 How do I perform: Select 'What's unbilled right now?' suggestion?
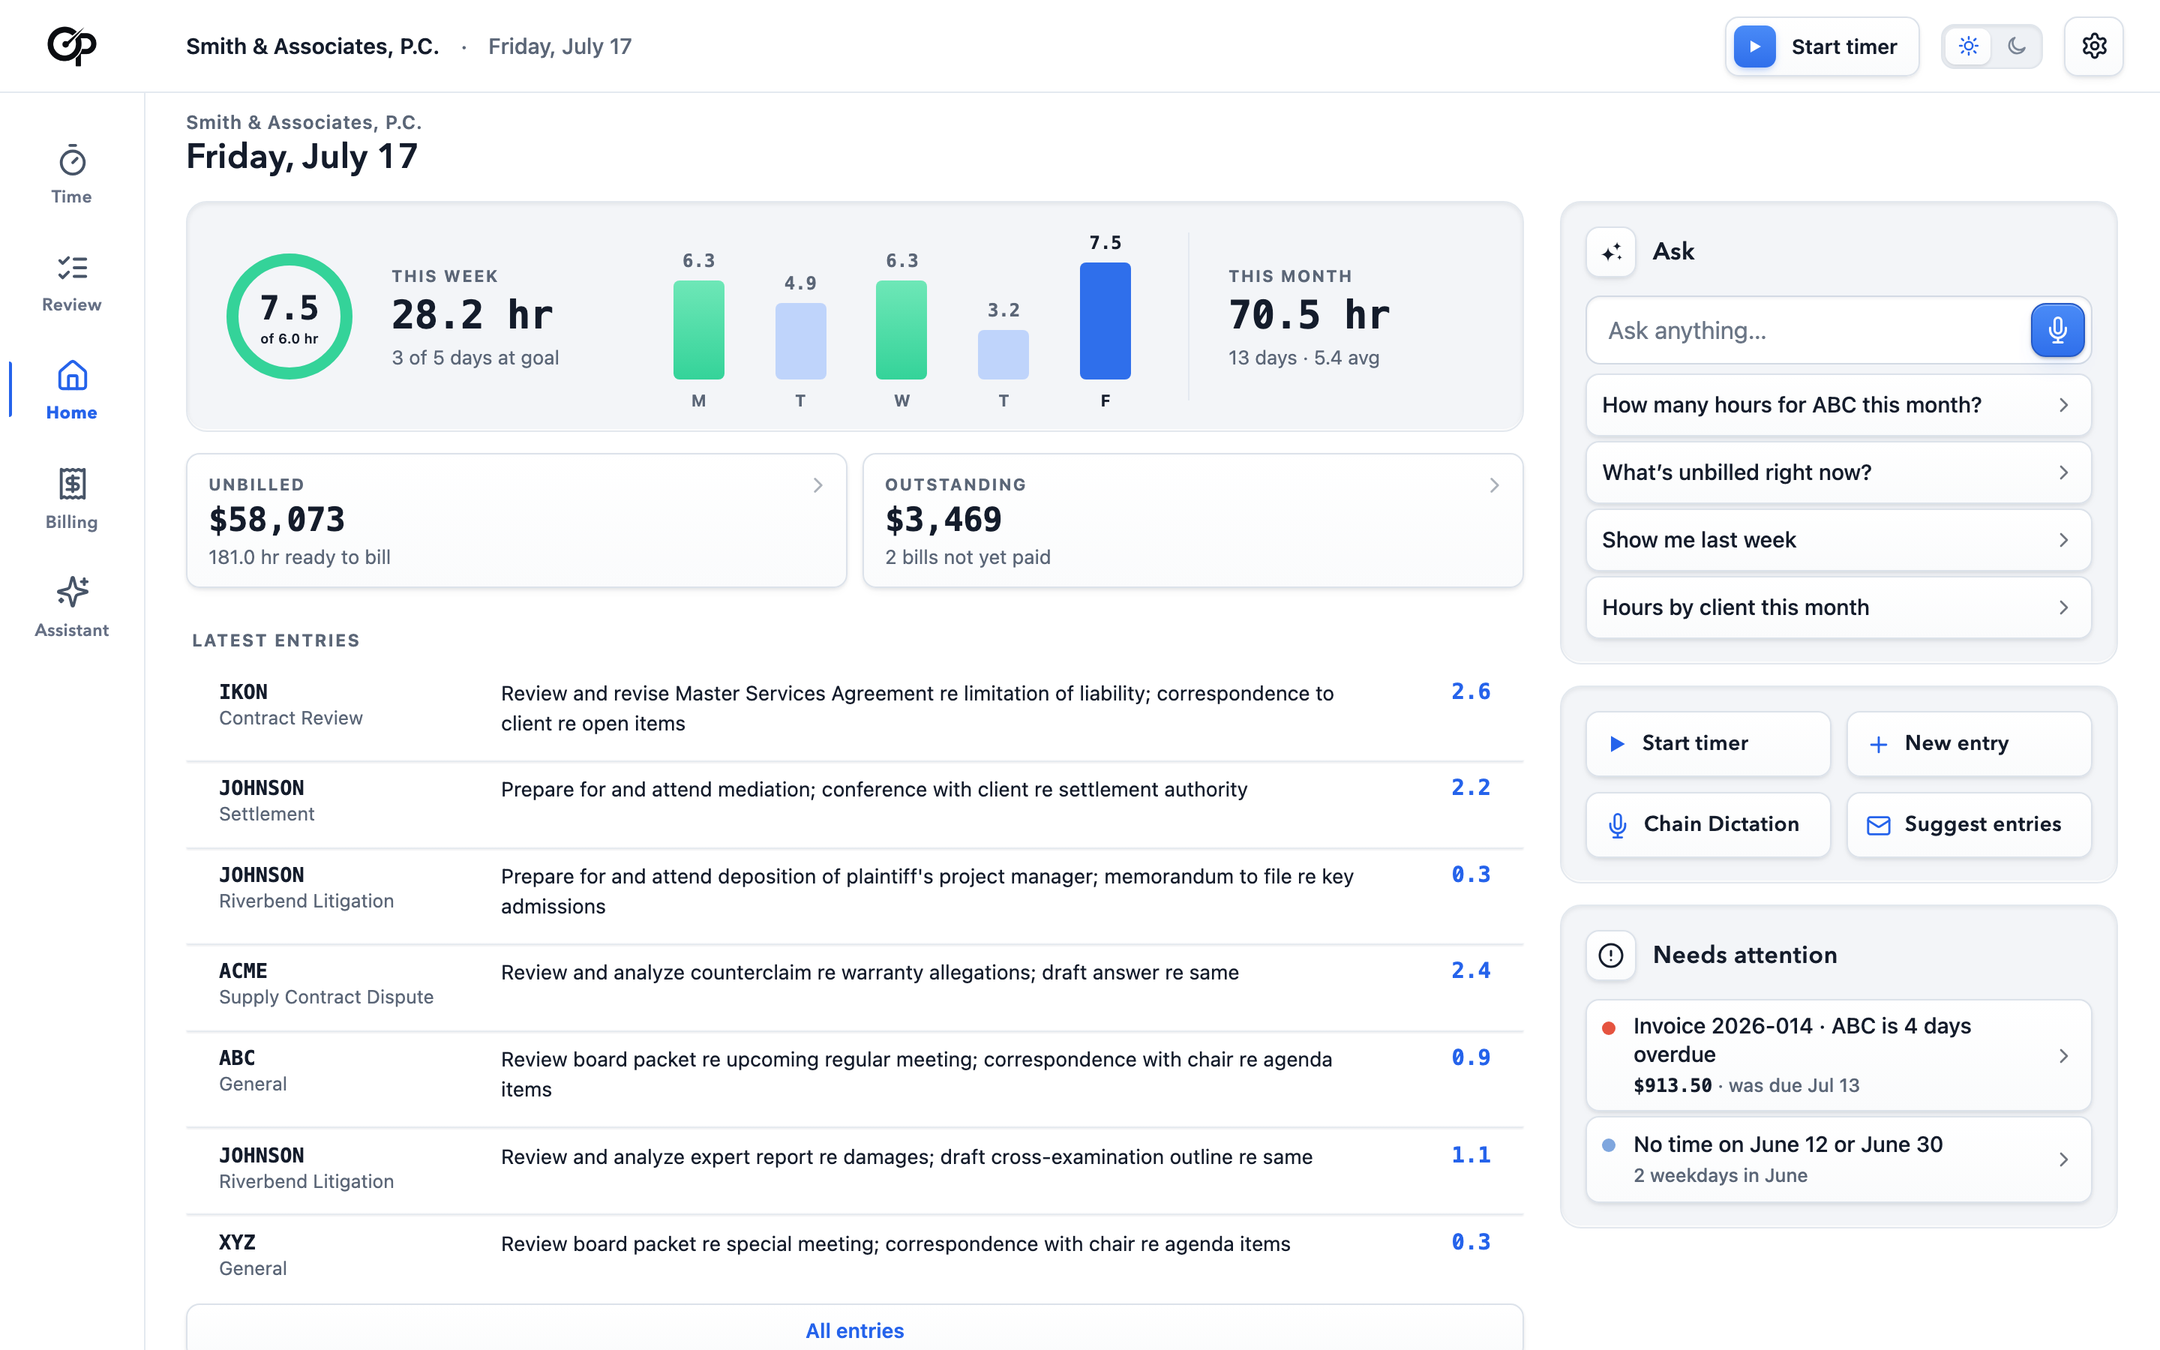point(1838,472)
